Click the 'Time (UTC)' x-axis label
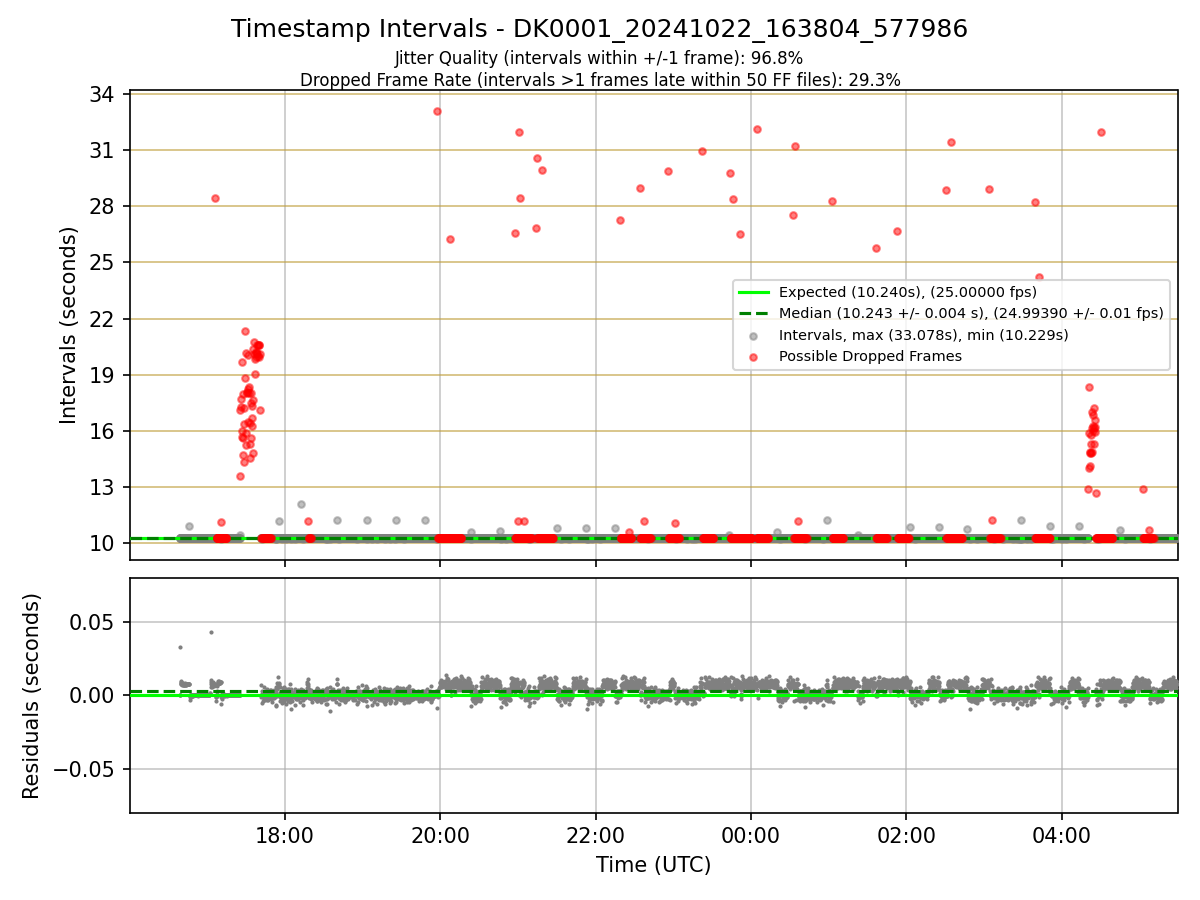 point(653,865)
